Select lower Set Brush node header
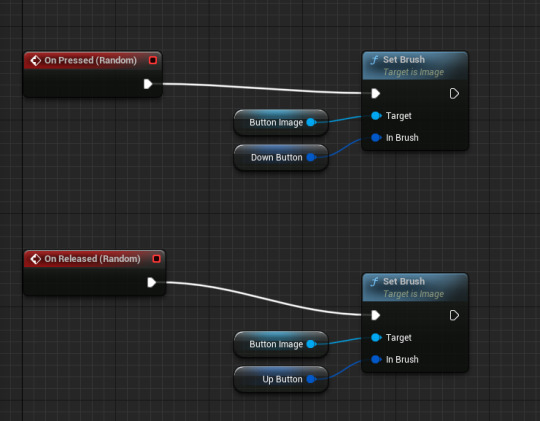 tap(415, 288)
